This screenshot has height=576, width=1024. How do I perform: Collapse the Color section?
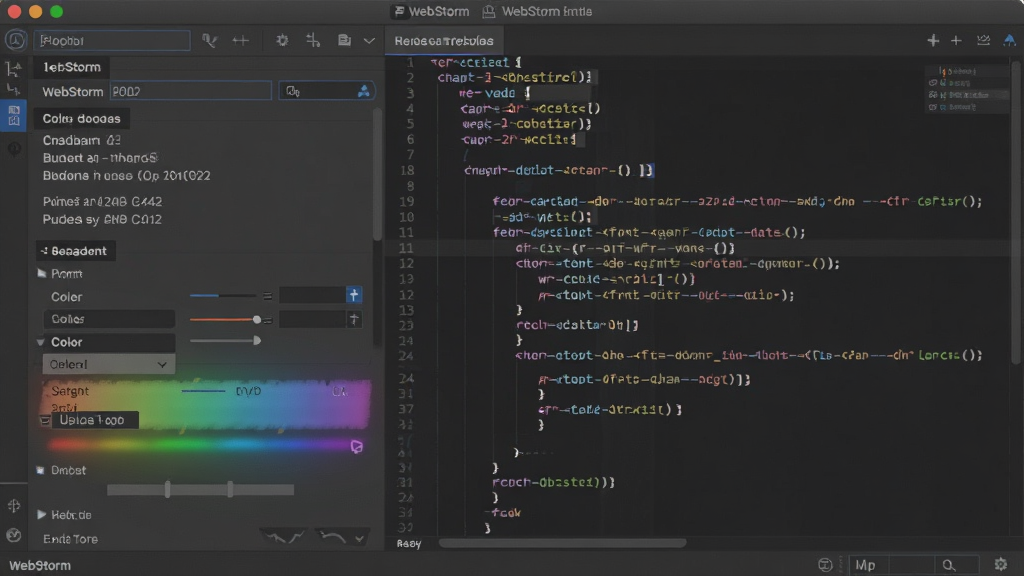40,342
